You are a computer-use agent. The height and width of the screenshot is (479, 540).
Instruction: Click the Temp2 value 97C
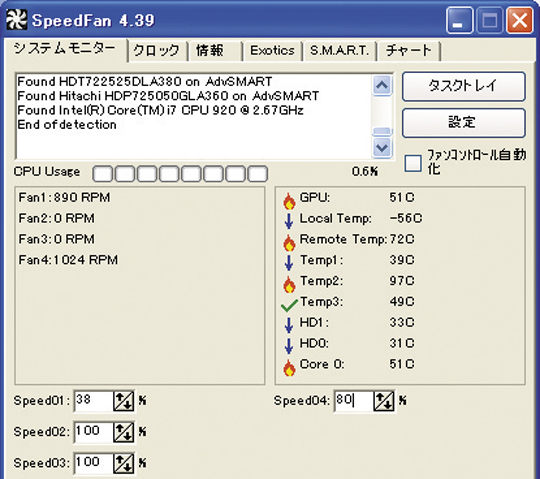[402, 281]
